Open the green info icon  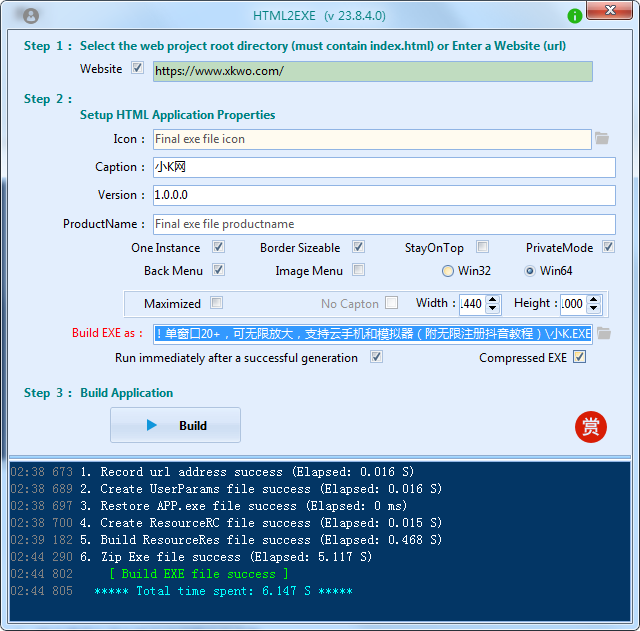574,16
